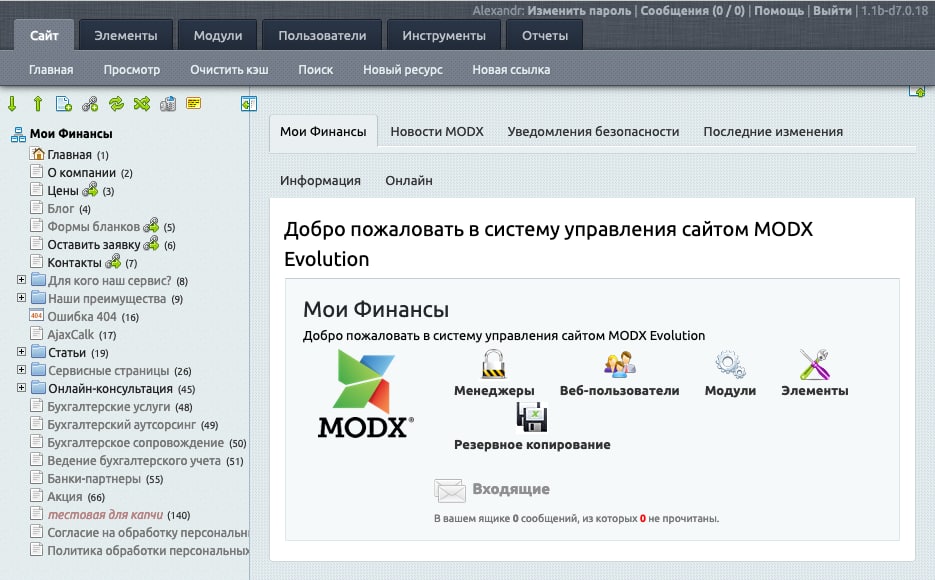Click the chain icon next to Контакты
Image resolution: width=935 pixels, height=580 pixels.
pos(113,261)
